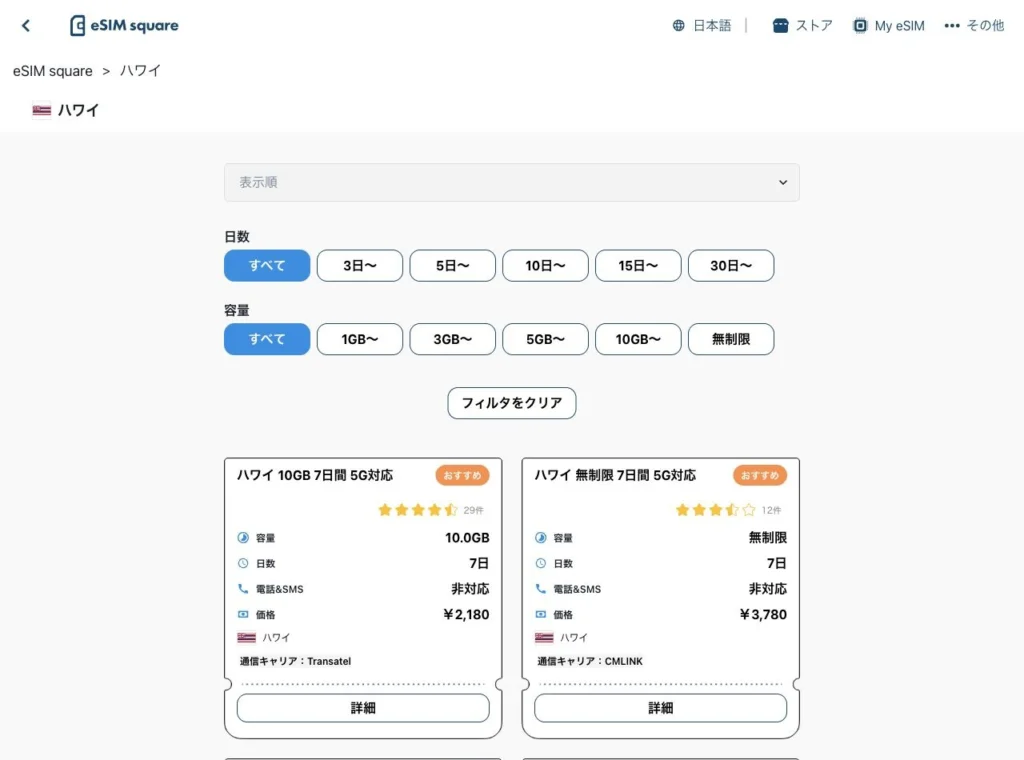Screen dimensions: 1024x760
Task: Open the その他 menu label
Action: 985,25
